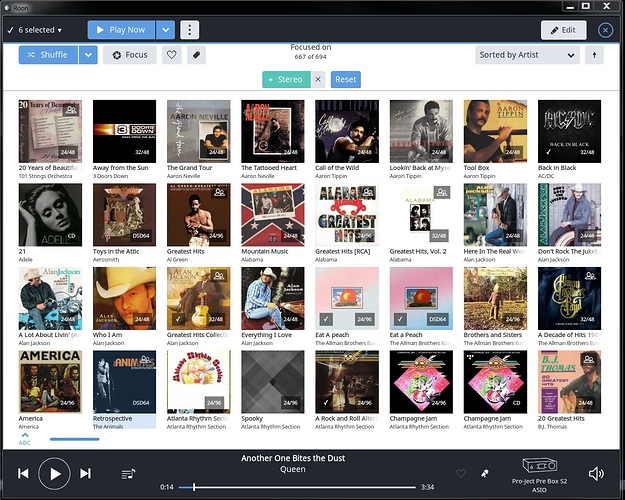
Task: Uncheck the Back in Black album checkmark
Action: click(548, 152)
